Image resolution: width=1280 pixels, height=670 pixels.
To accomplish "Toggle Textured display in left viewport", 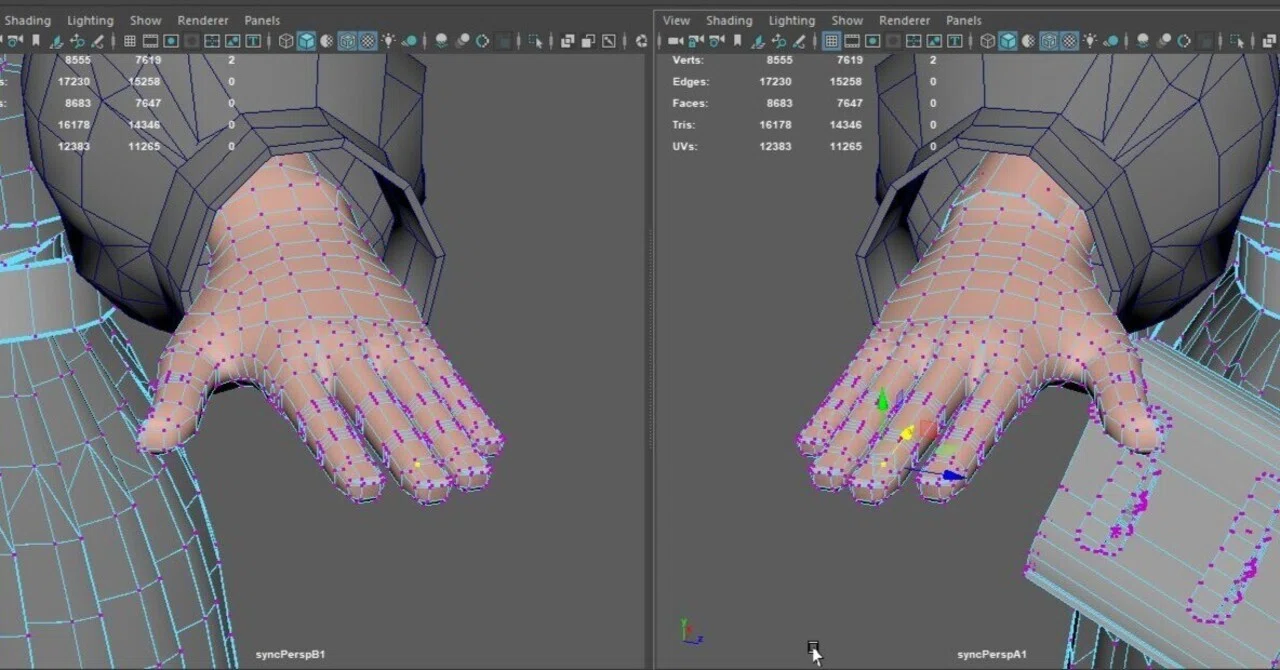I will tap(368, 41).
